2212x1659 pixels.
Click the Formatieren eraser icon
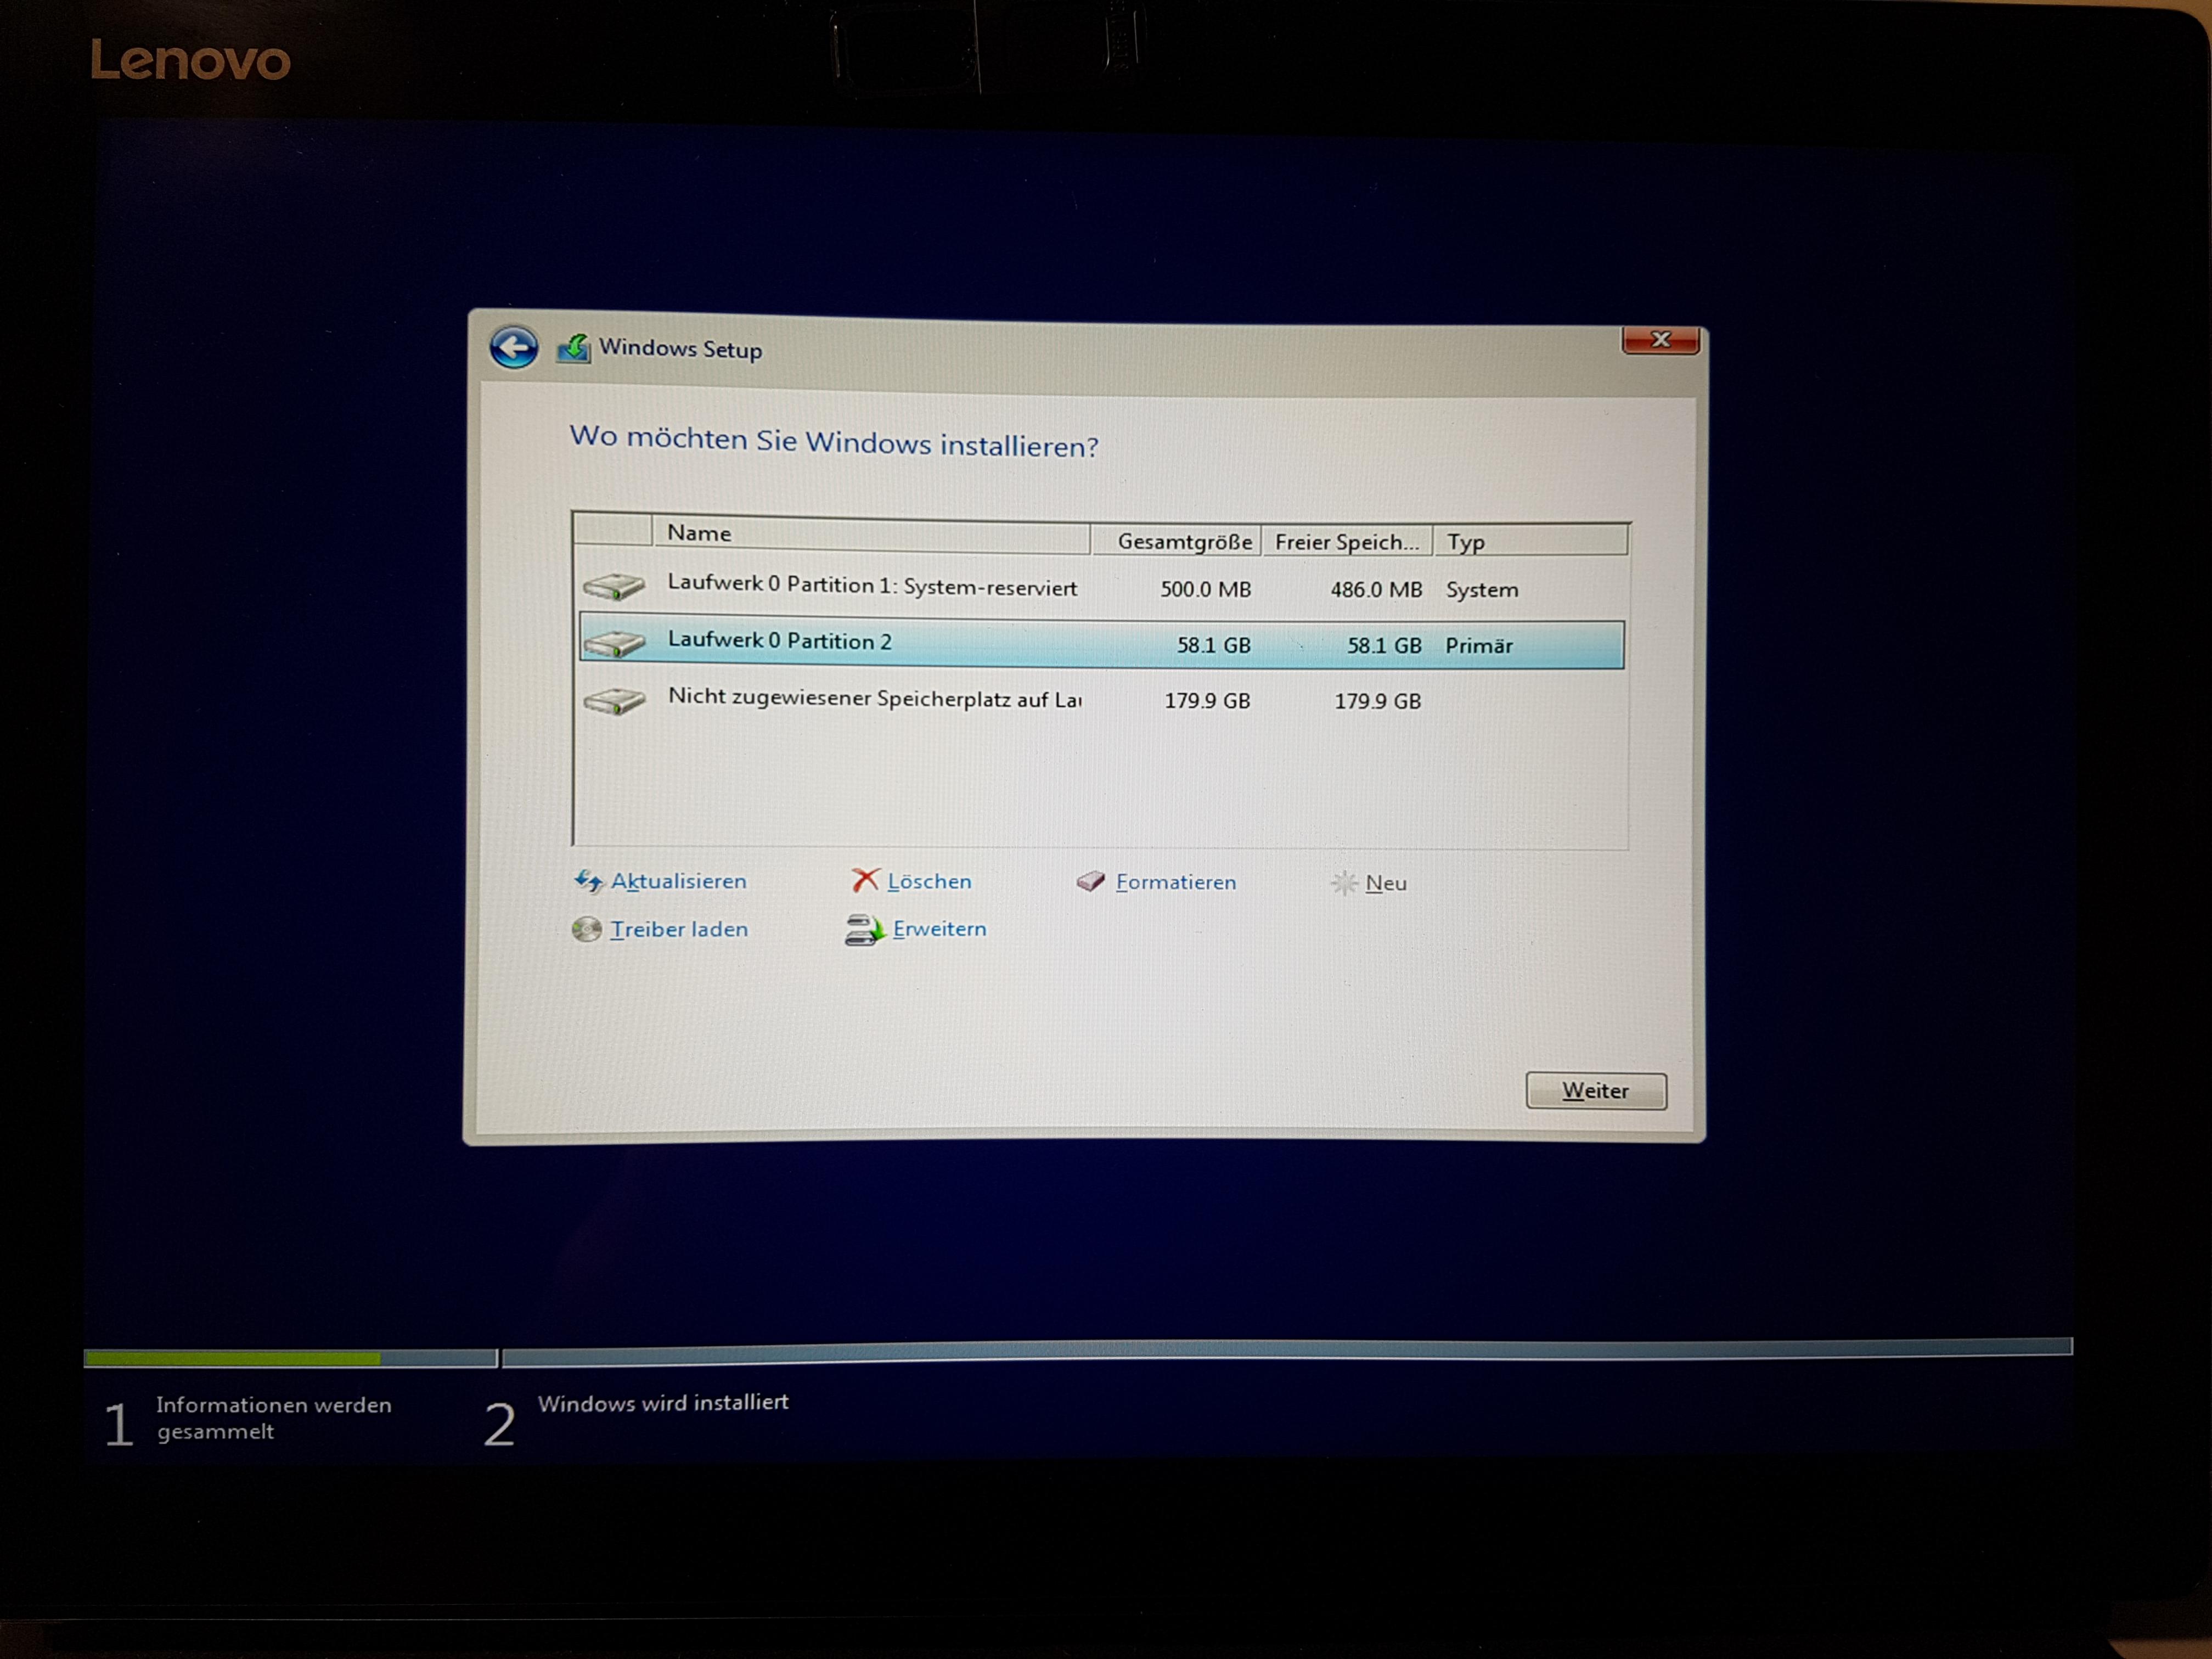[1091, 881]
